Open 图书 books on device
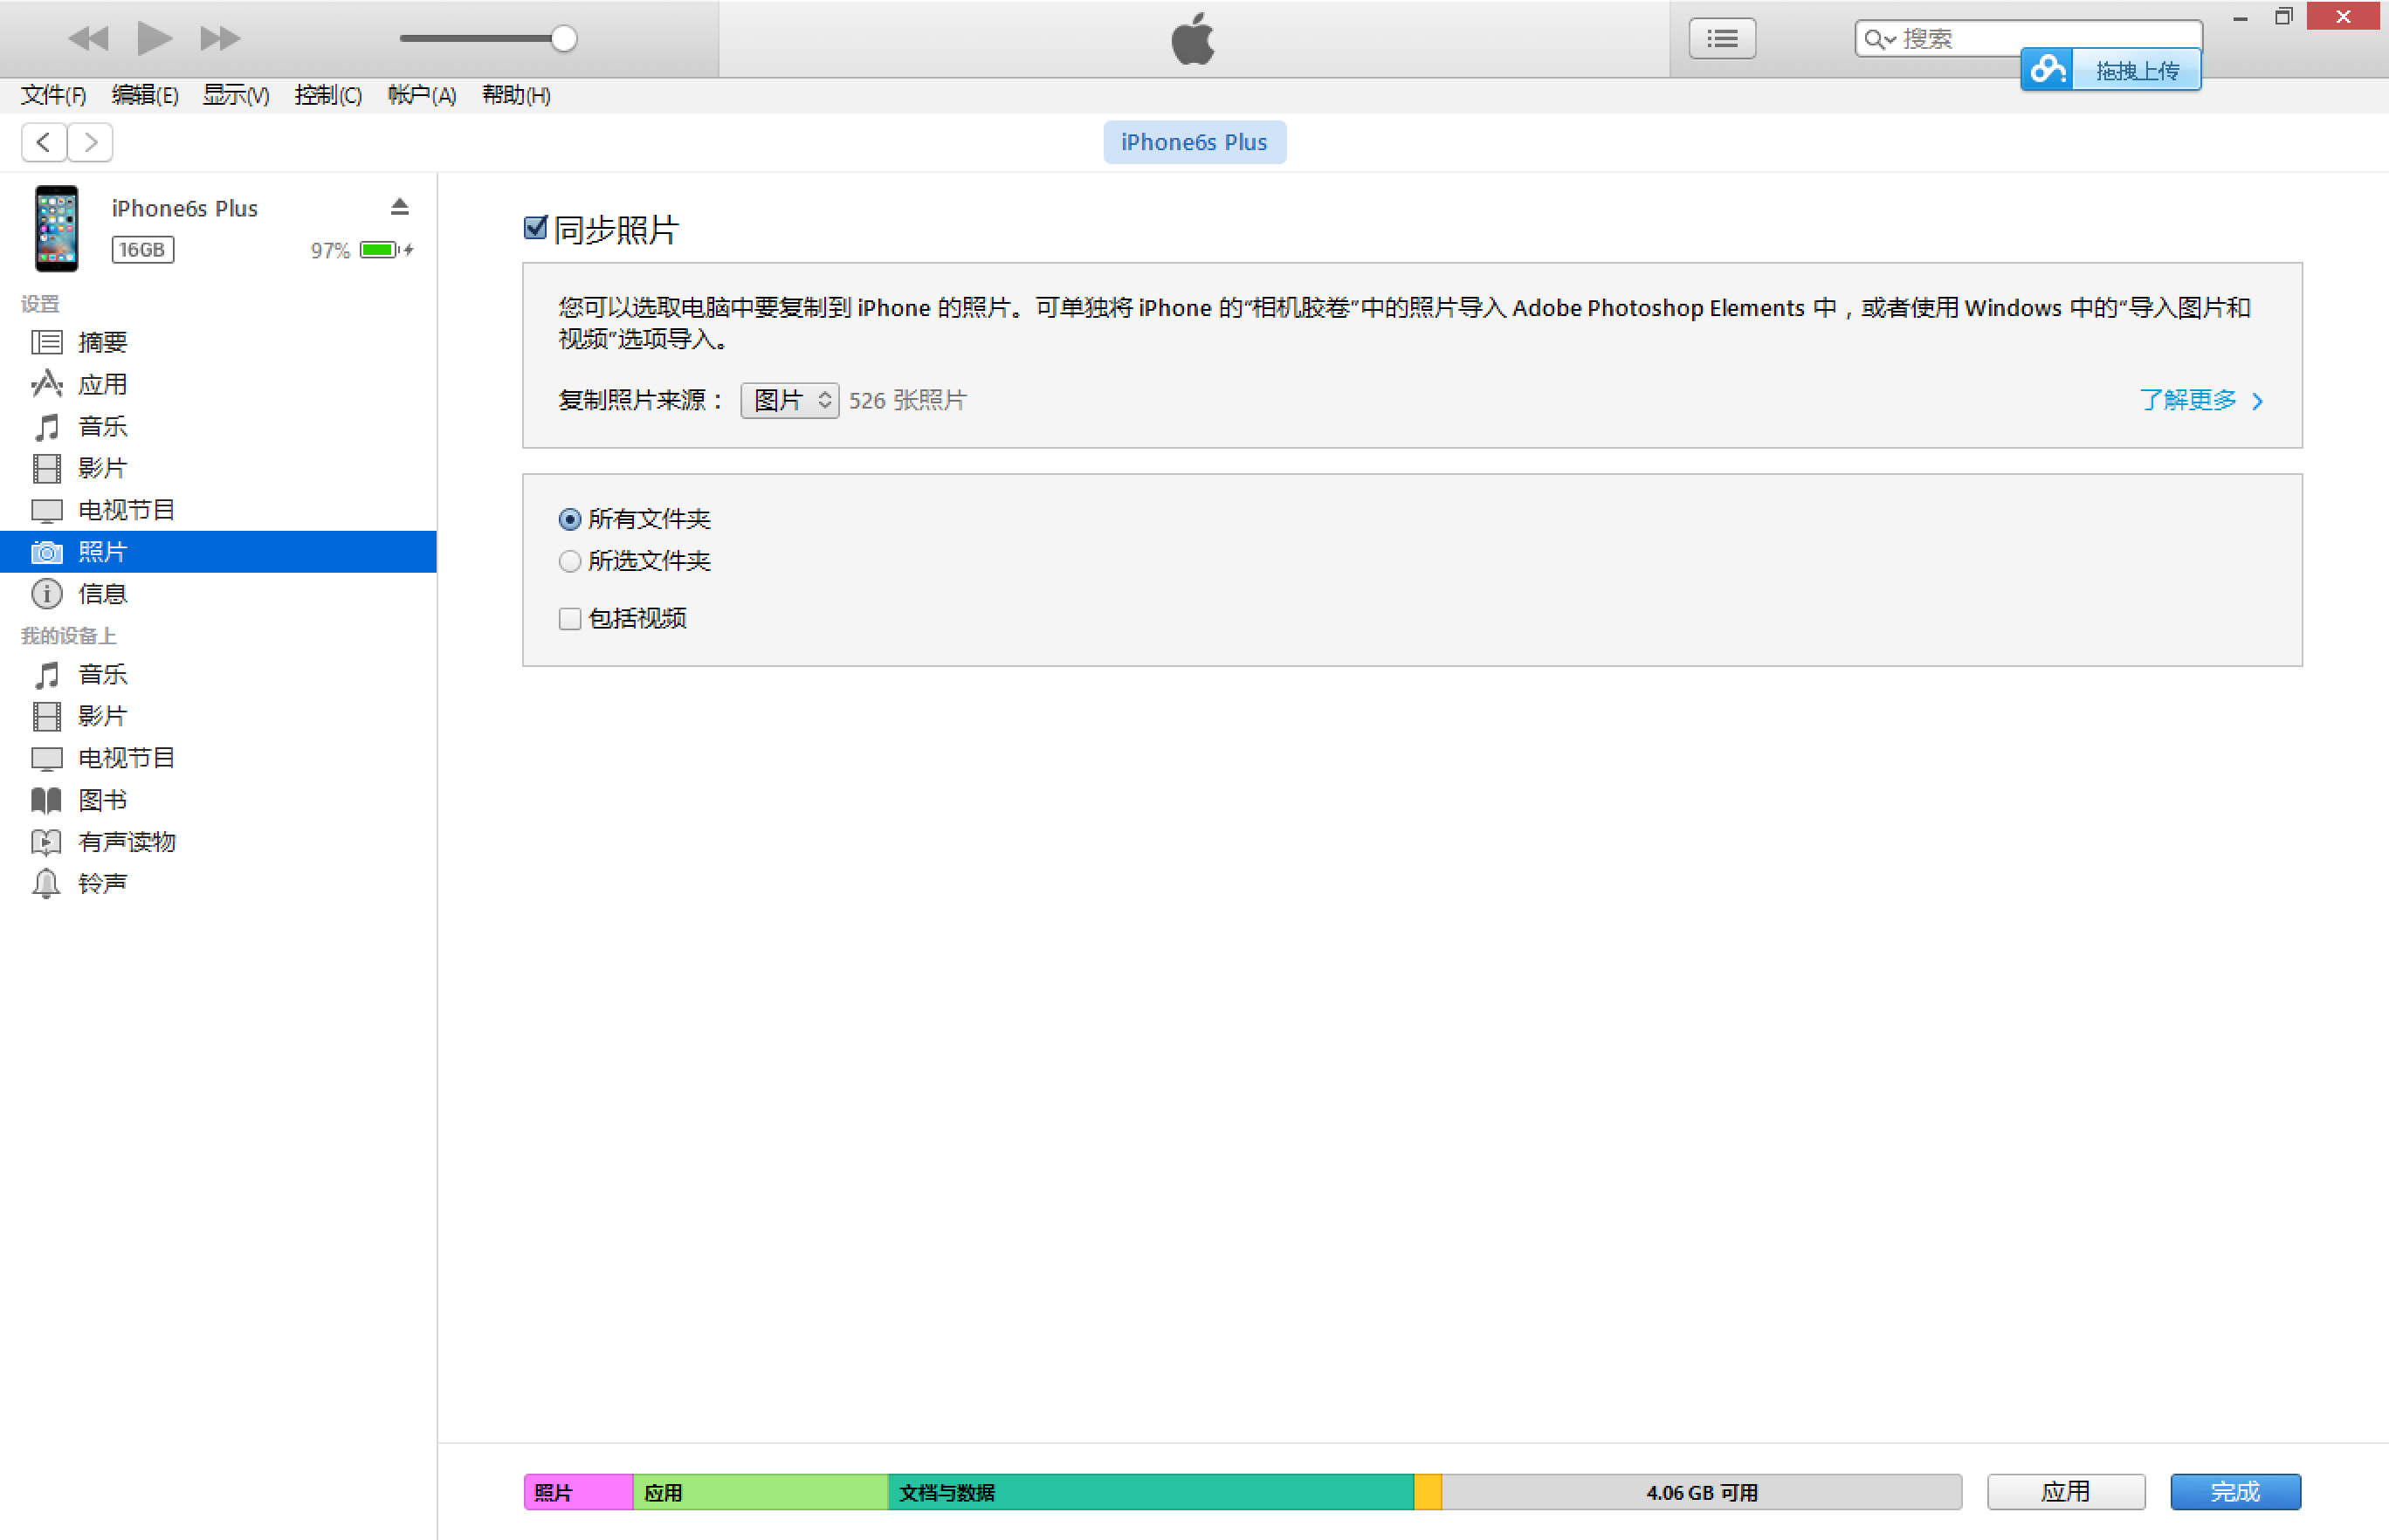The height and width of the screenshot is (1540, 2389). click(x=218, y=800)
